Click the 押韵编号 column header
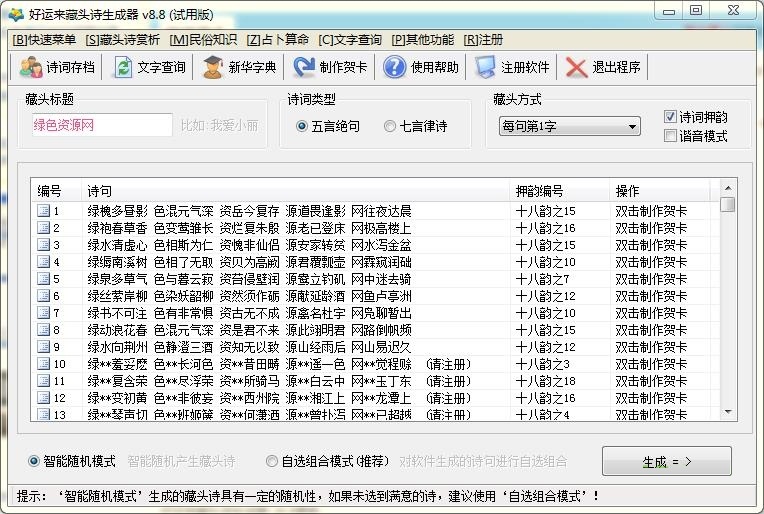 pos(559,191)
